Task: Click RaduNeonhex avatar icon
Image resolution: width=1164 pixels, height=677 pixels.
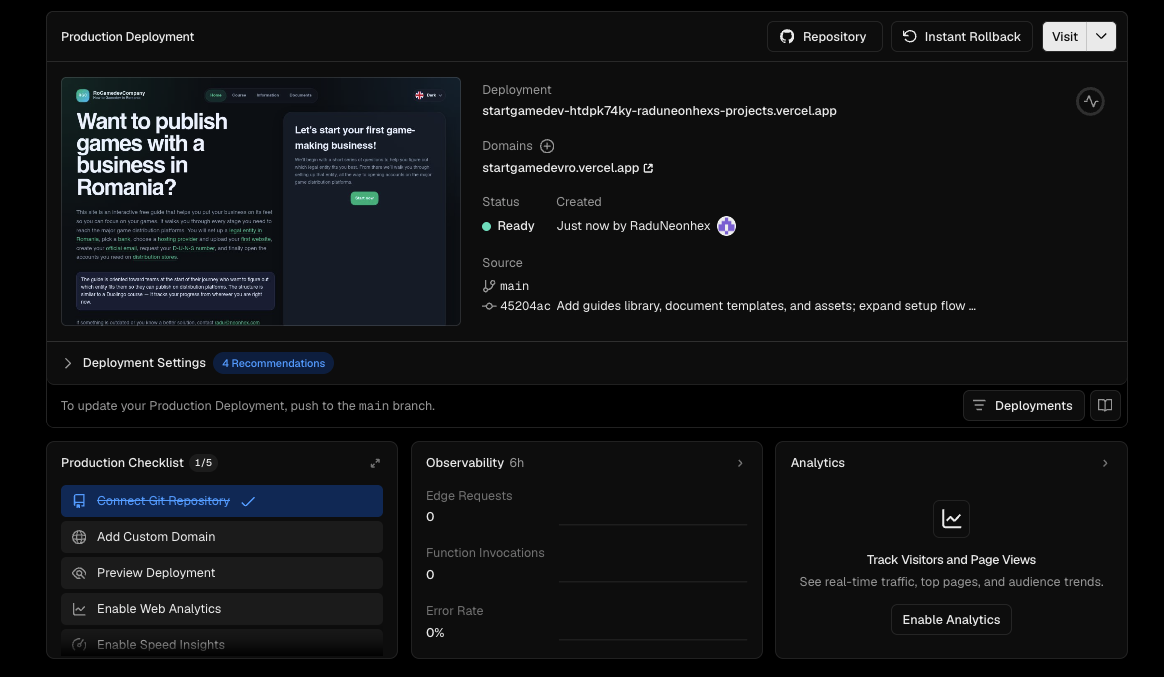Action: click(726, 226)
